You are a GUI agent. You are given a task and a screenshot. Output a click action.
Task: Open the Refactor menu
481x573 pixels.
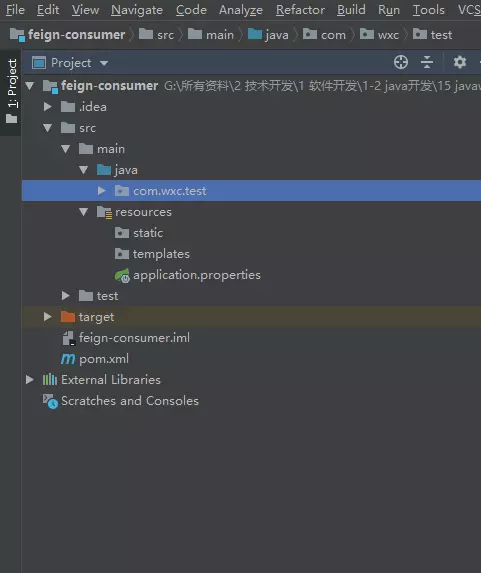pyautogui.click(x=300, y=10)
